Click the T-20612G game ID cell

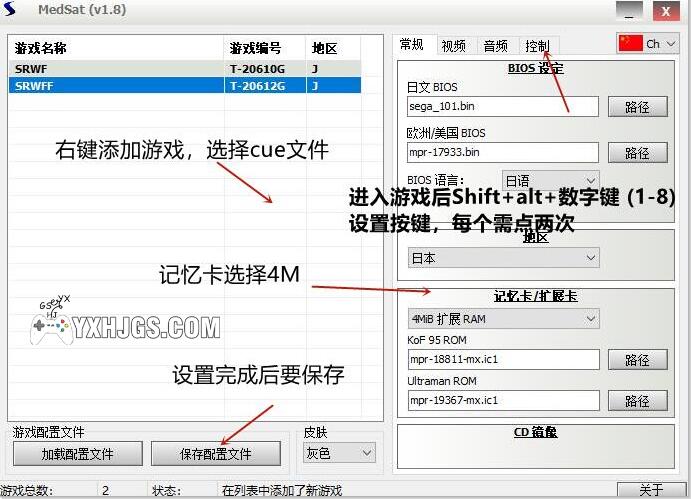tap(257, 86)
